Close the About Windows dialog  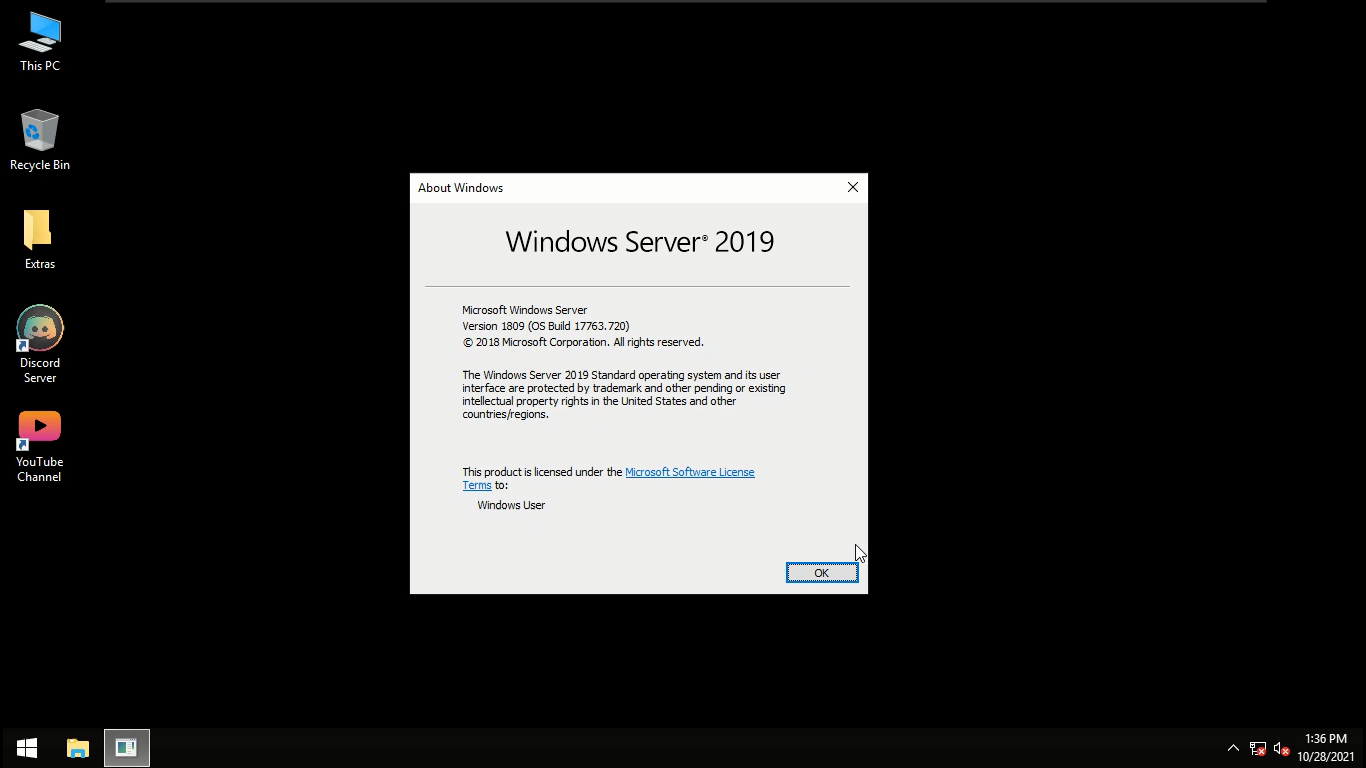pyautogui.click(x=853, y=187)
